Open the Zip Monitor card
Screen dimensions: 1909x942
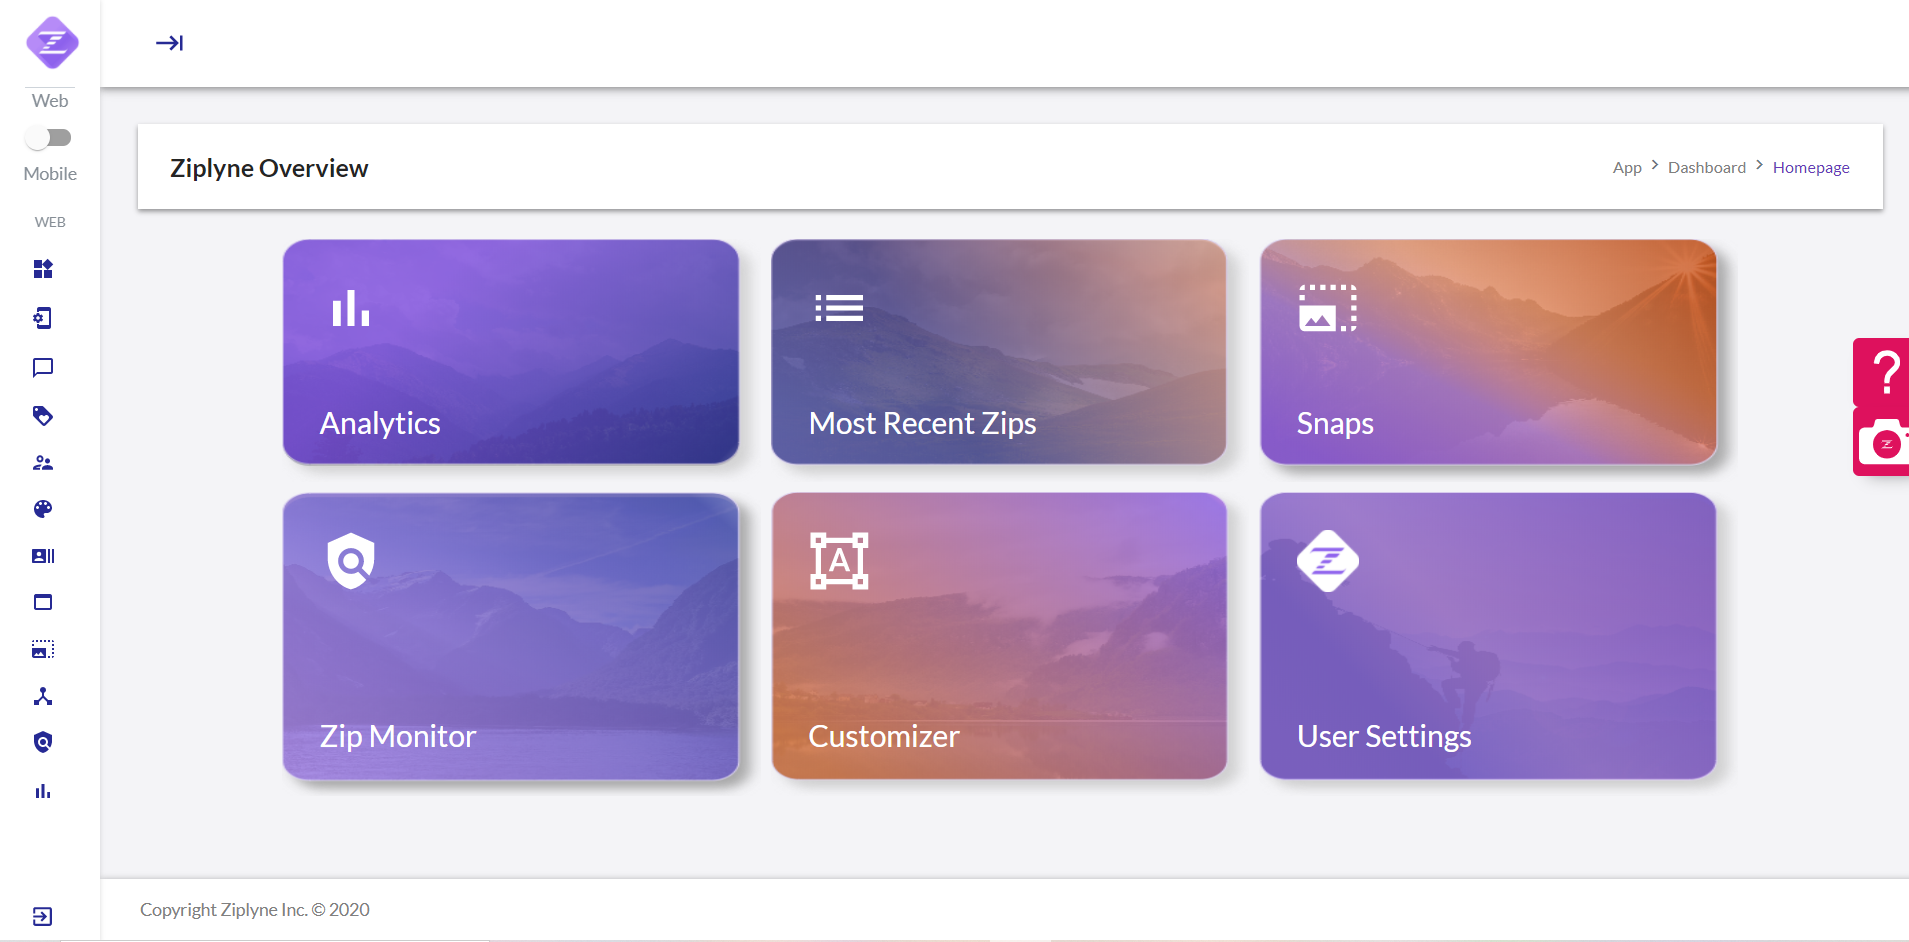511,636
